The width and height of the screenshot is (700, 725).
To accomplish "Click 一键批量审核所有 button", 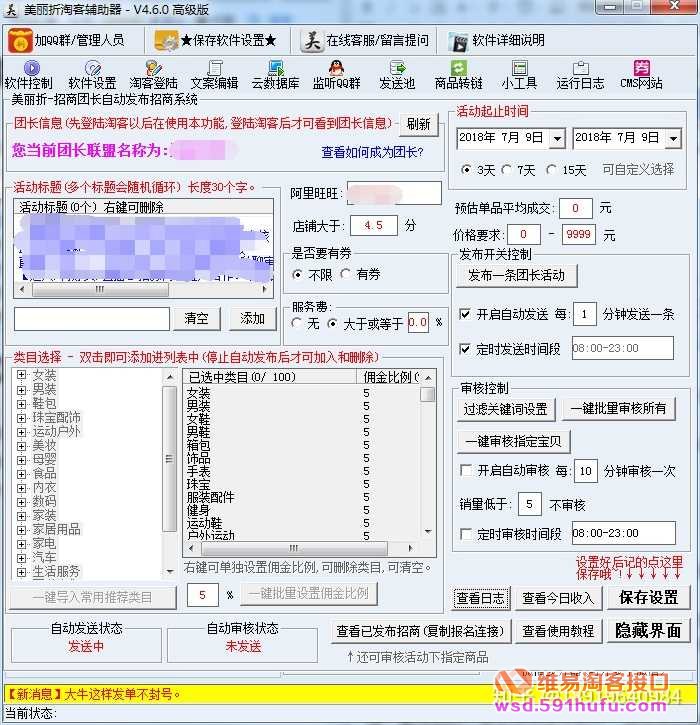I will point(619,409).
